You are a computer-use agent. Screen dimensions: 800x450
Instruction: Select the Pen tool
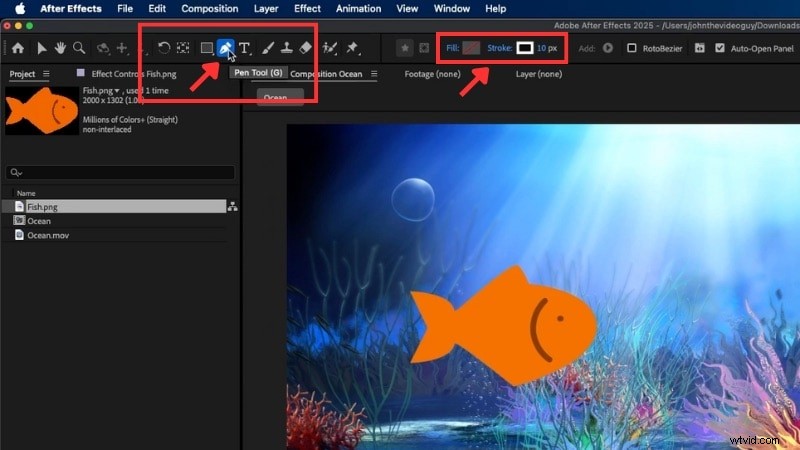coord(226,48)
